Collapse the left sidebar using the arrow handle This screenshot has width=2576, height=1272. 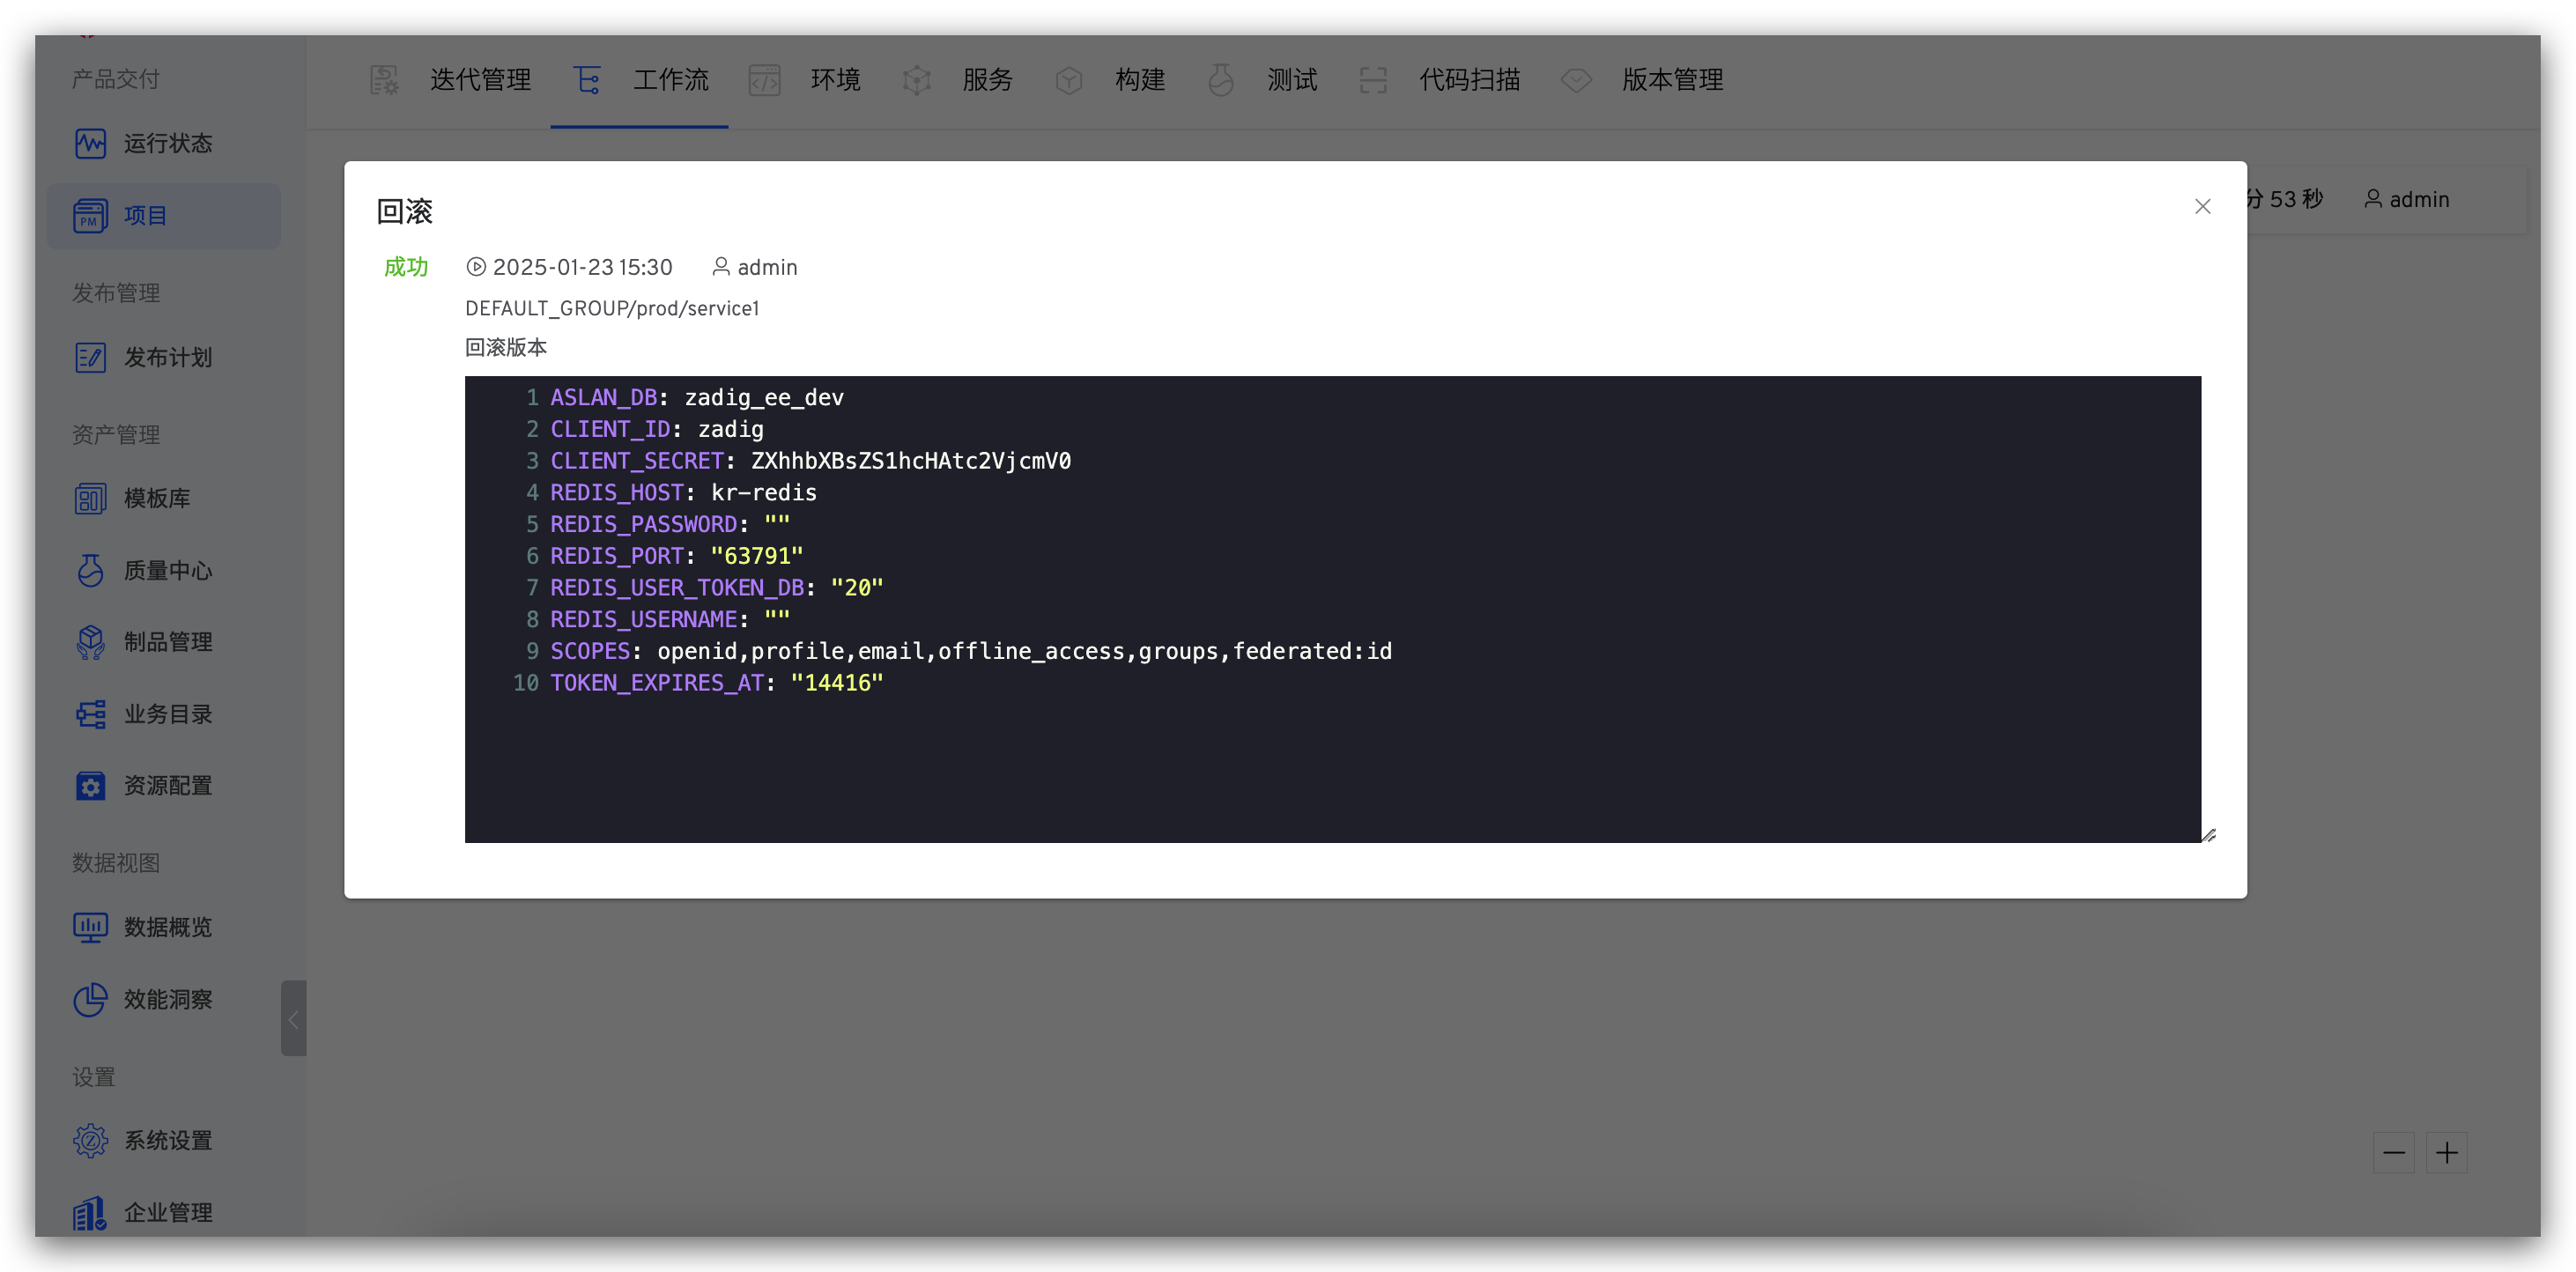tap(293, 1019)
